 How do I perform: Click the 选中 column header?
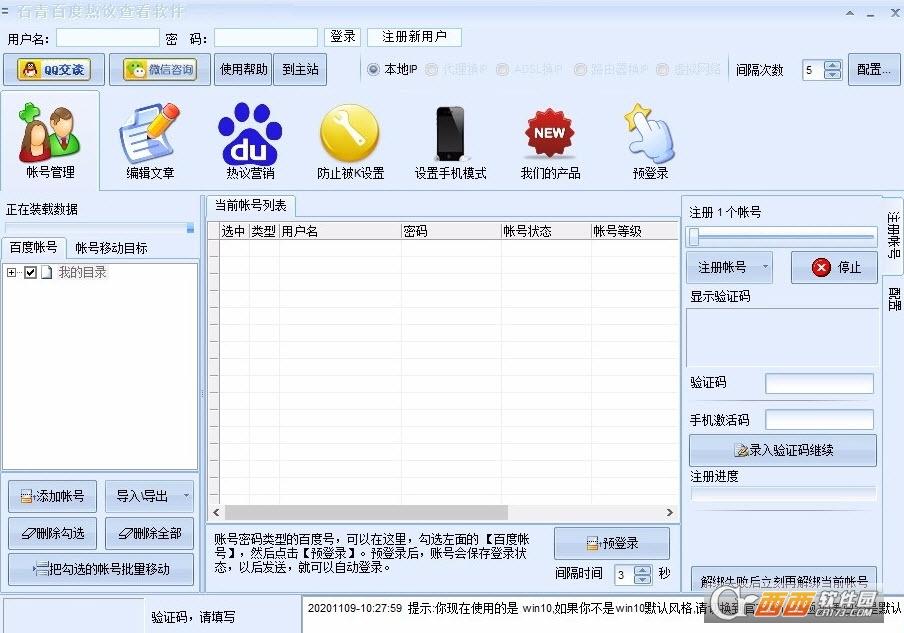click(x=234, y=231)
